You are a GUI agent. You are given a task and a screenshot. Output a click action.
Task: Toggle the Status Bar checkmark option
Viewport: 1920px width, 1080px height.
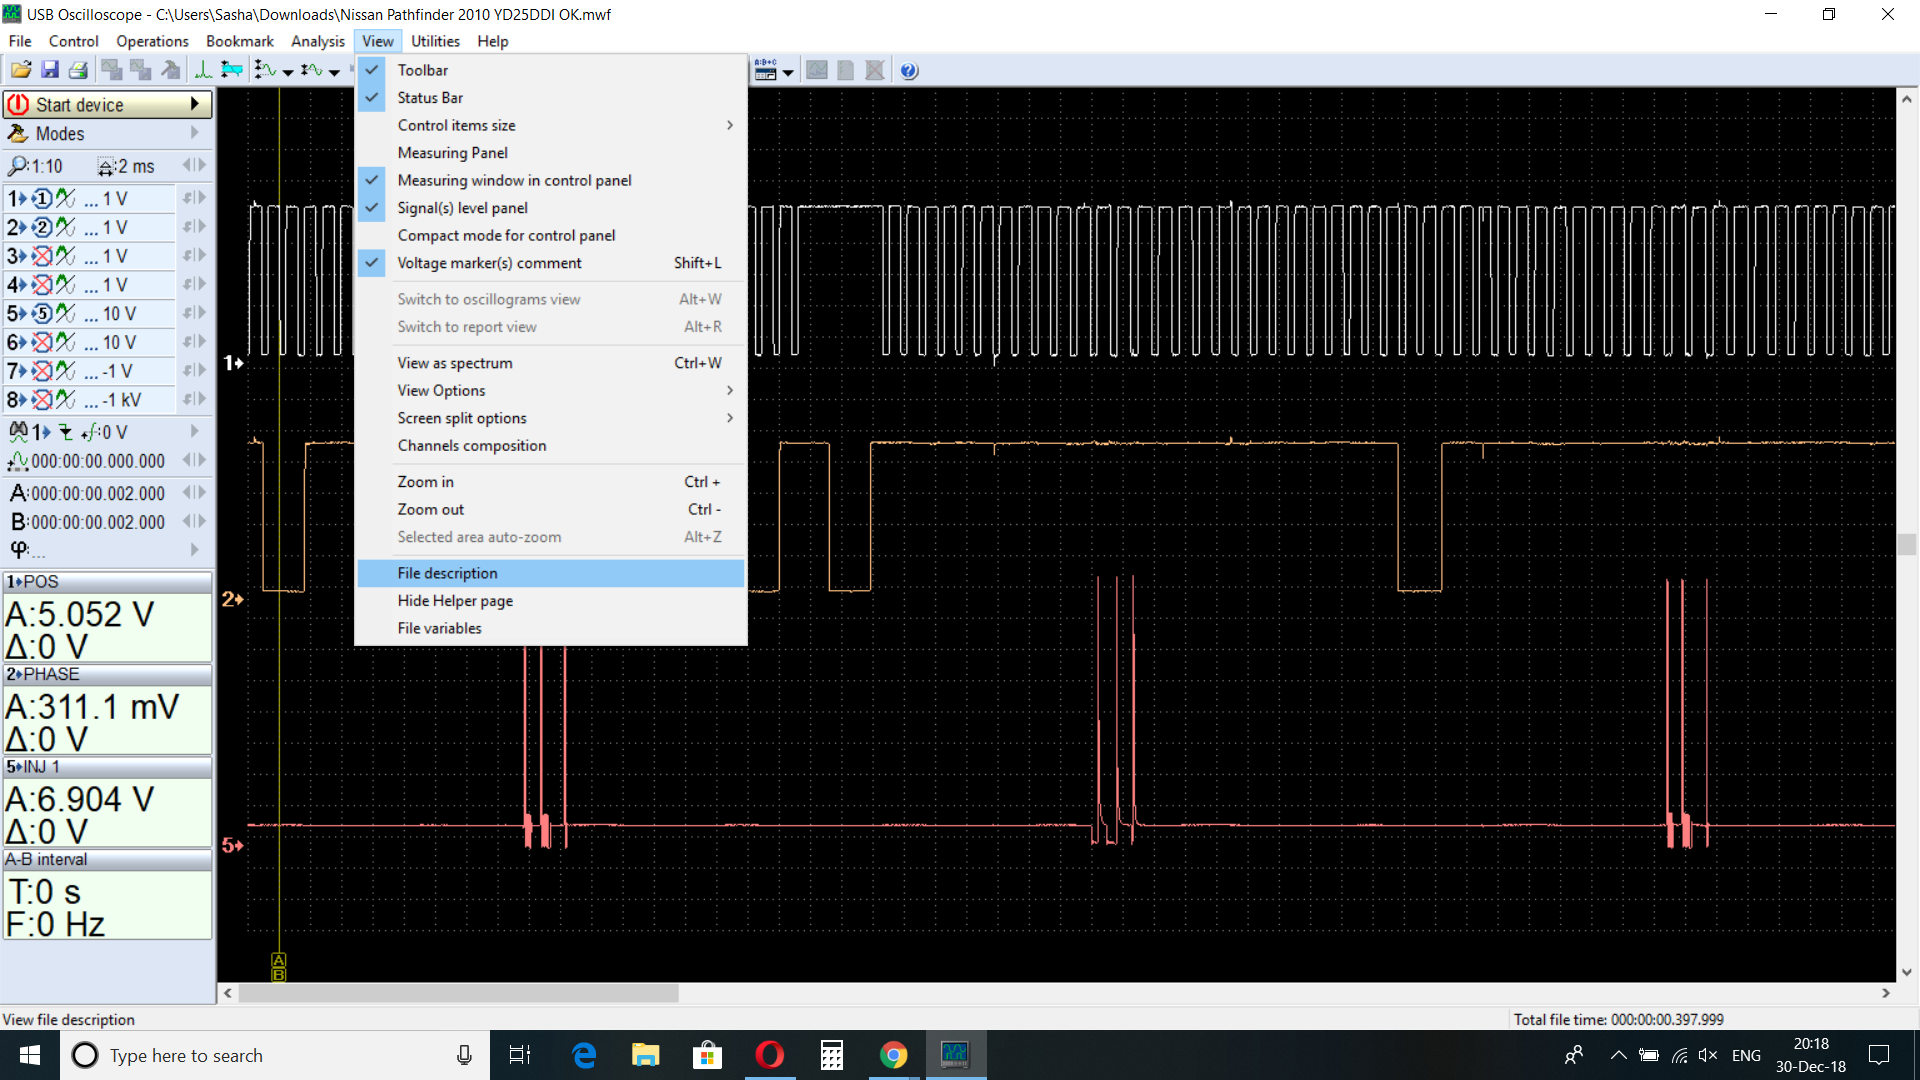[430, 98]
